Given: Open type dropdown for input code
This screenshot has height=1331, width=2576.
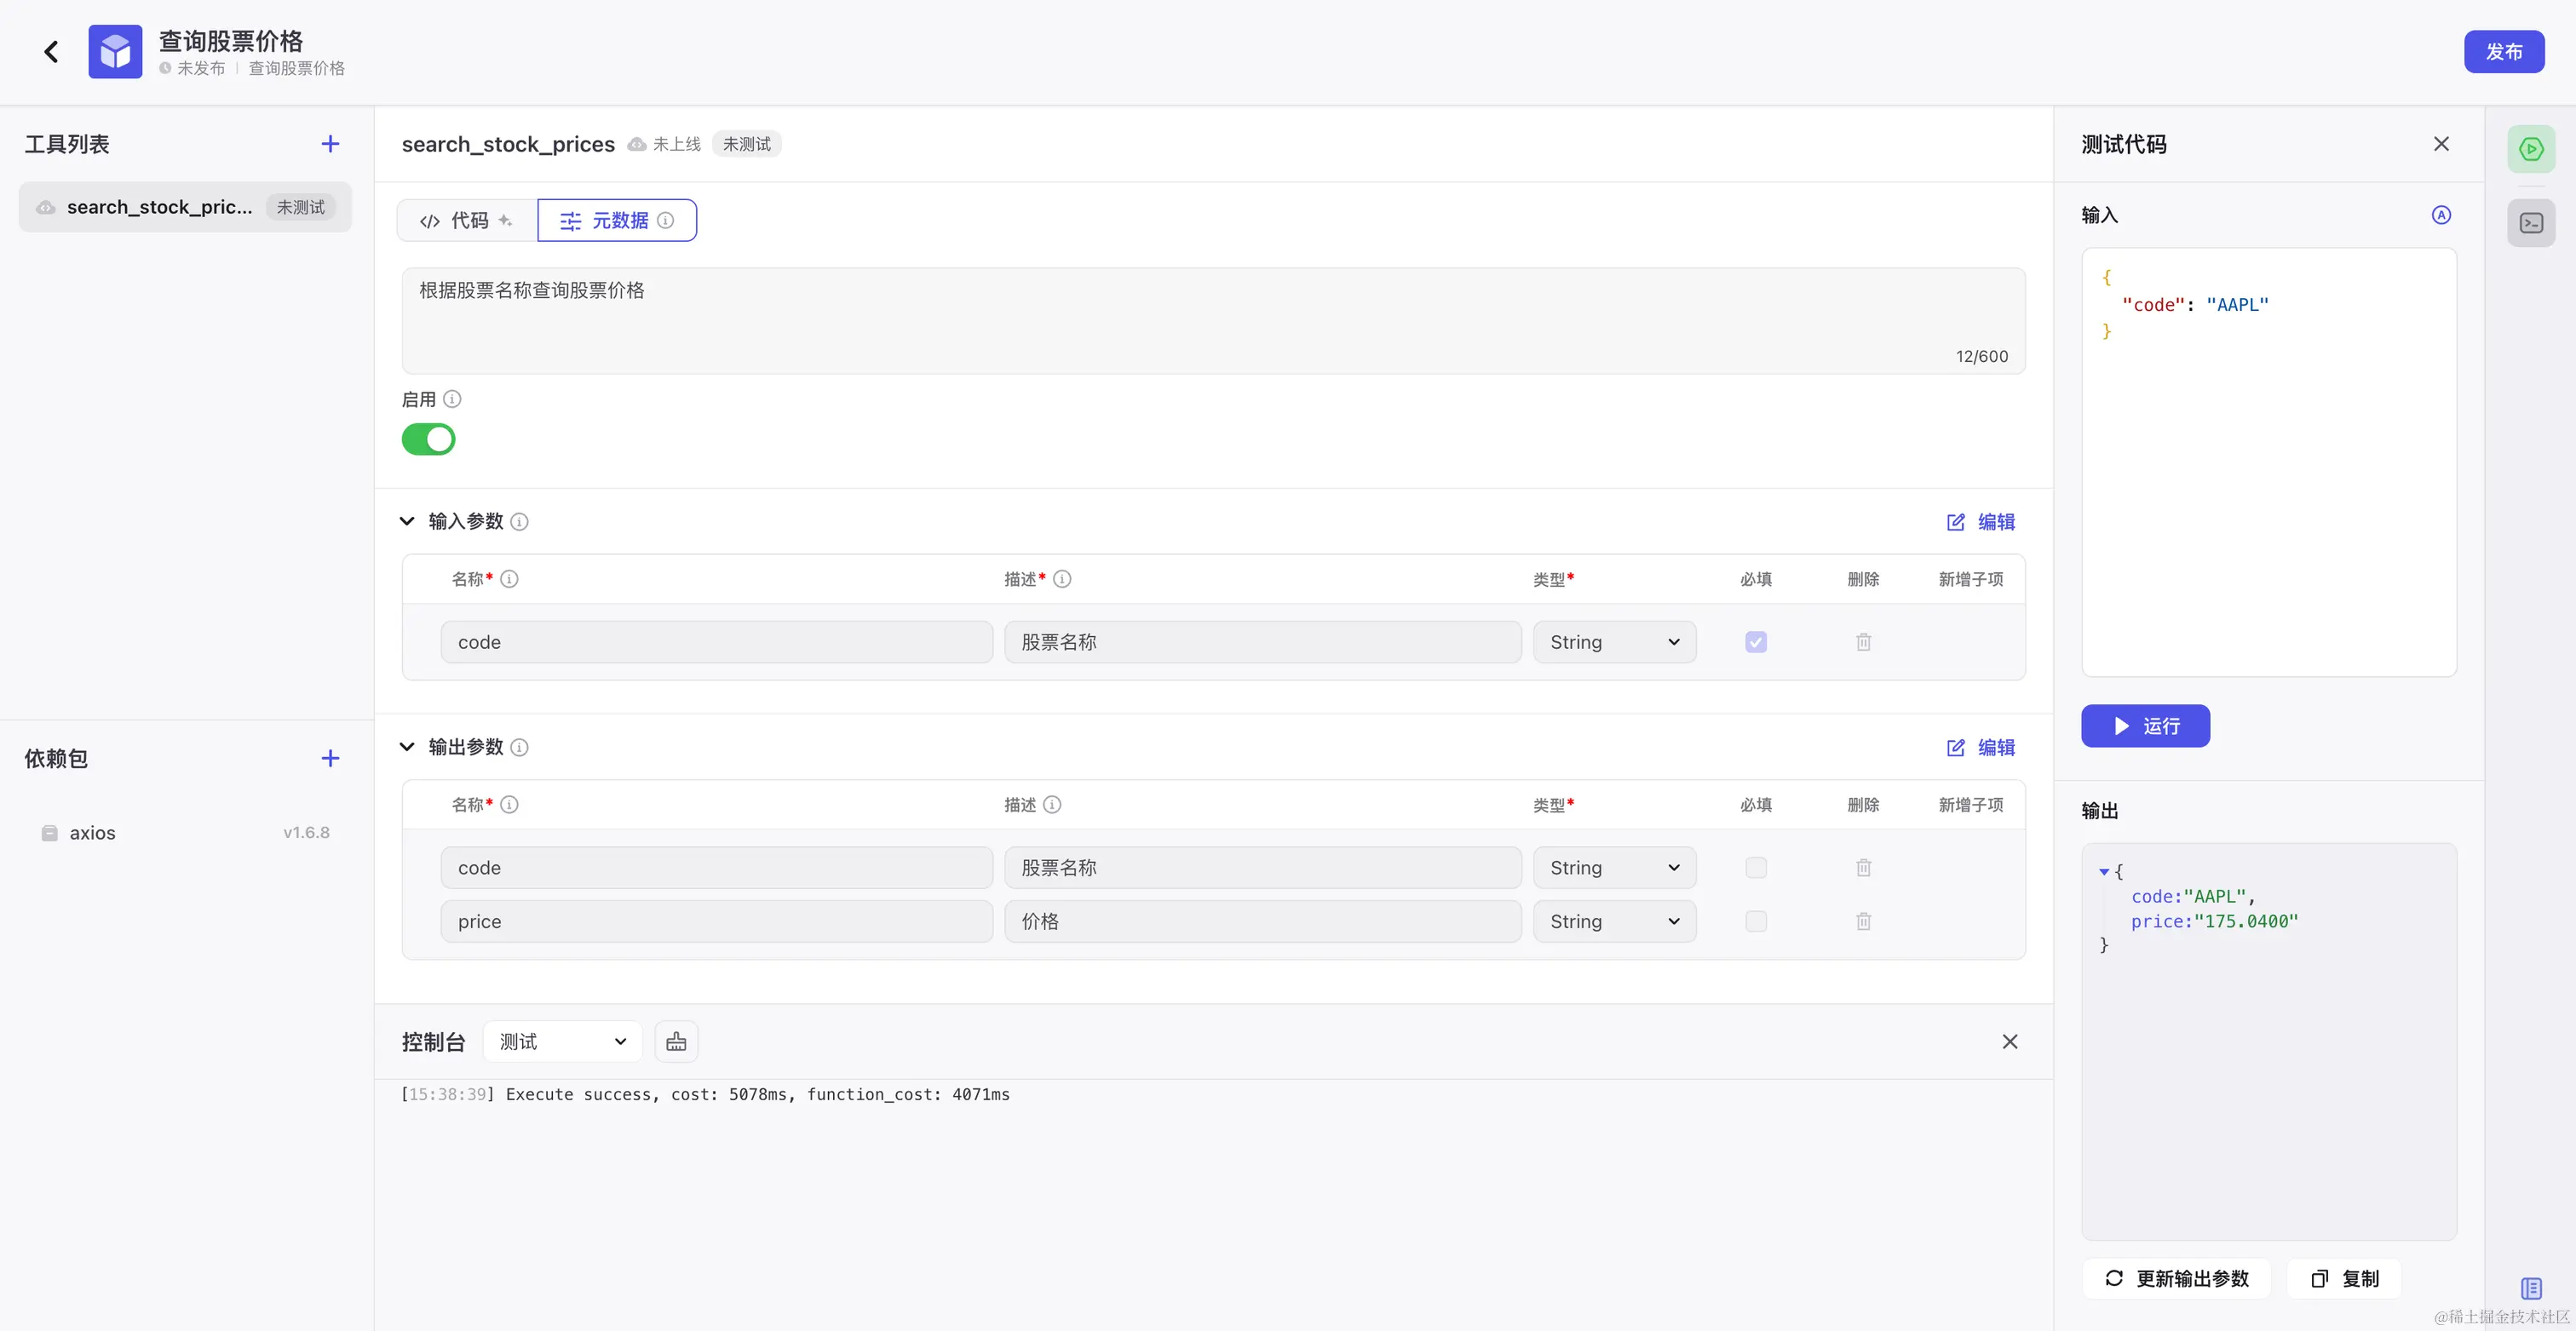Looking at the screenshot, I should pos(1614,642).
